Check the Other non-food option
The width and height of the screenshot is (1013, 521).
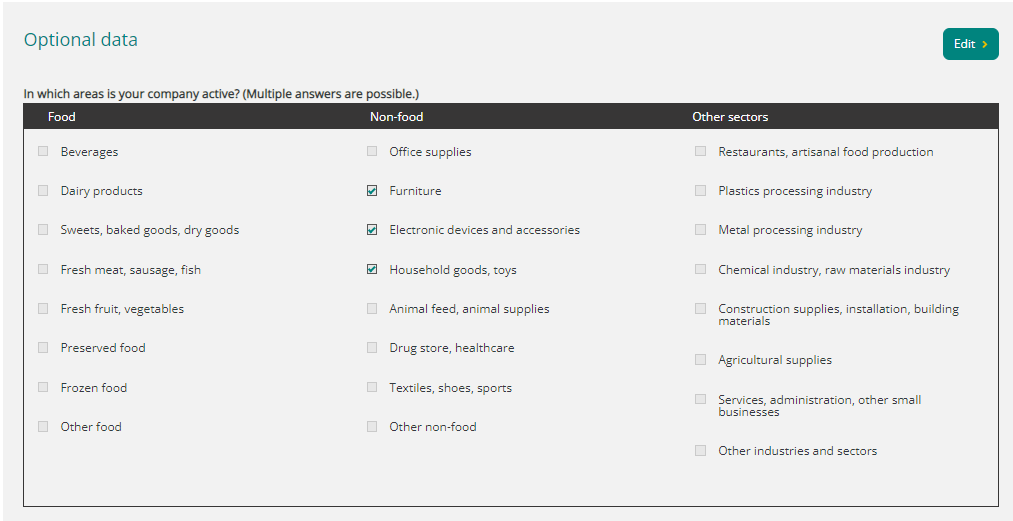pos(372,427)
